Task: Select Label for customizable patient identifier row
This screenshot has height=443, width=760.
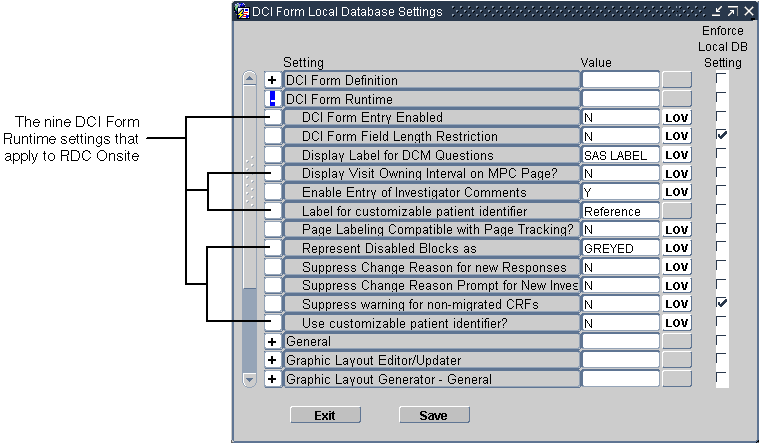Action: [431, 211]
